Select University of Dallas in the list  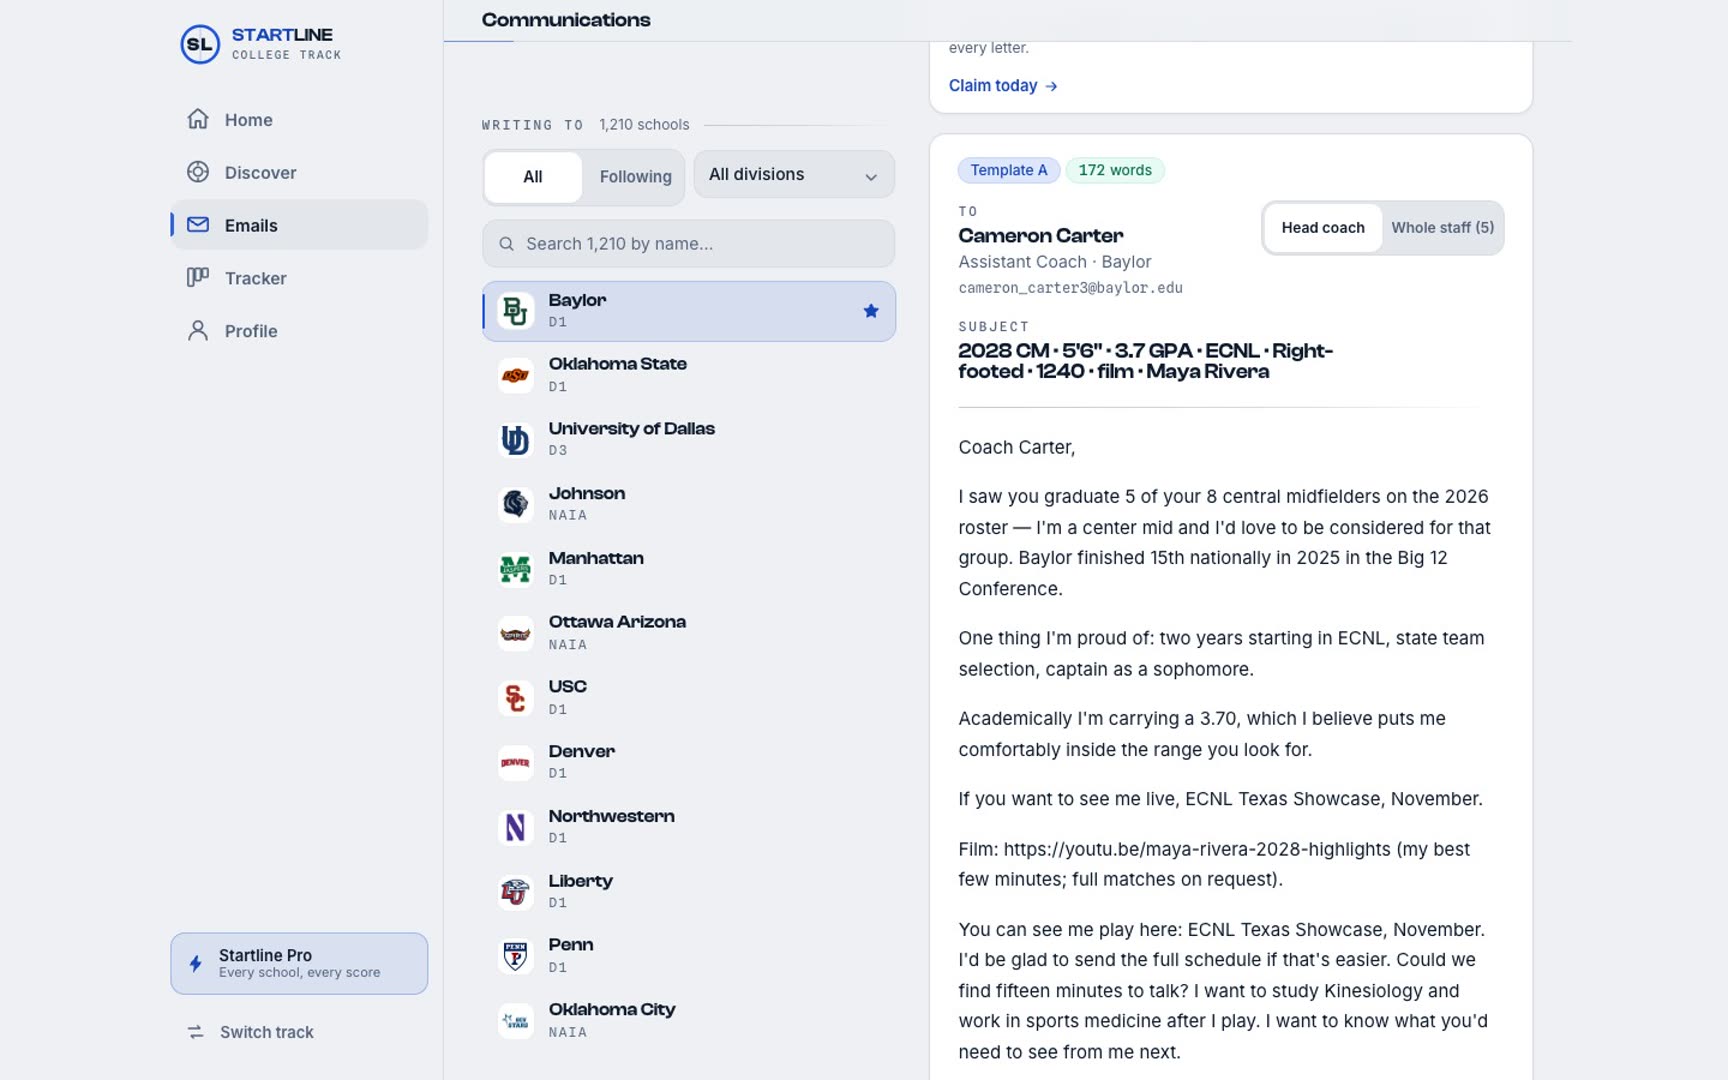coord(688,440)
